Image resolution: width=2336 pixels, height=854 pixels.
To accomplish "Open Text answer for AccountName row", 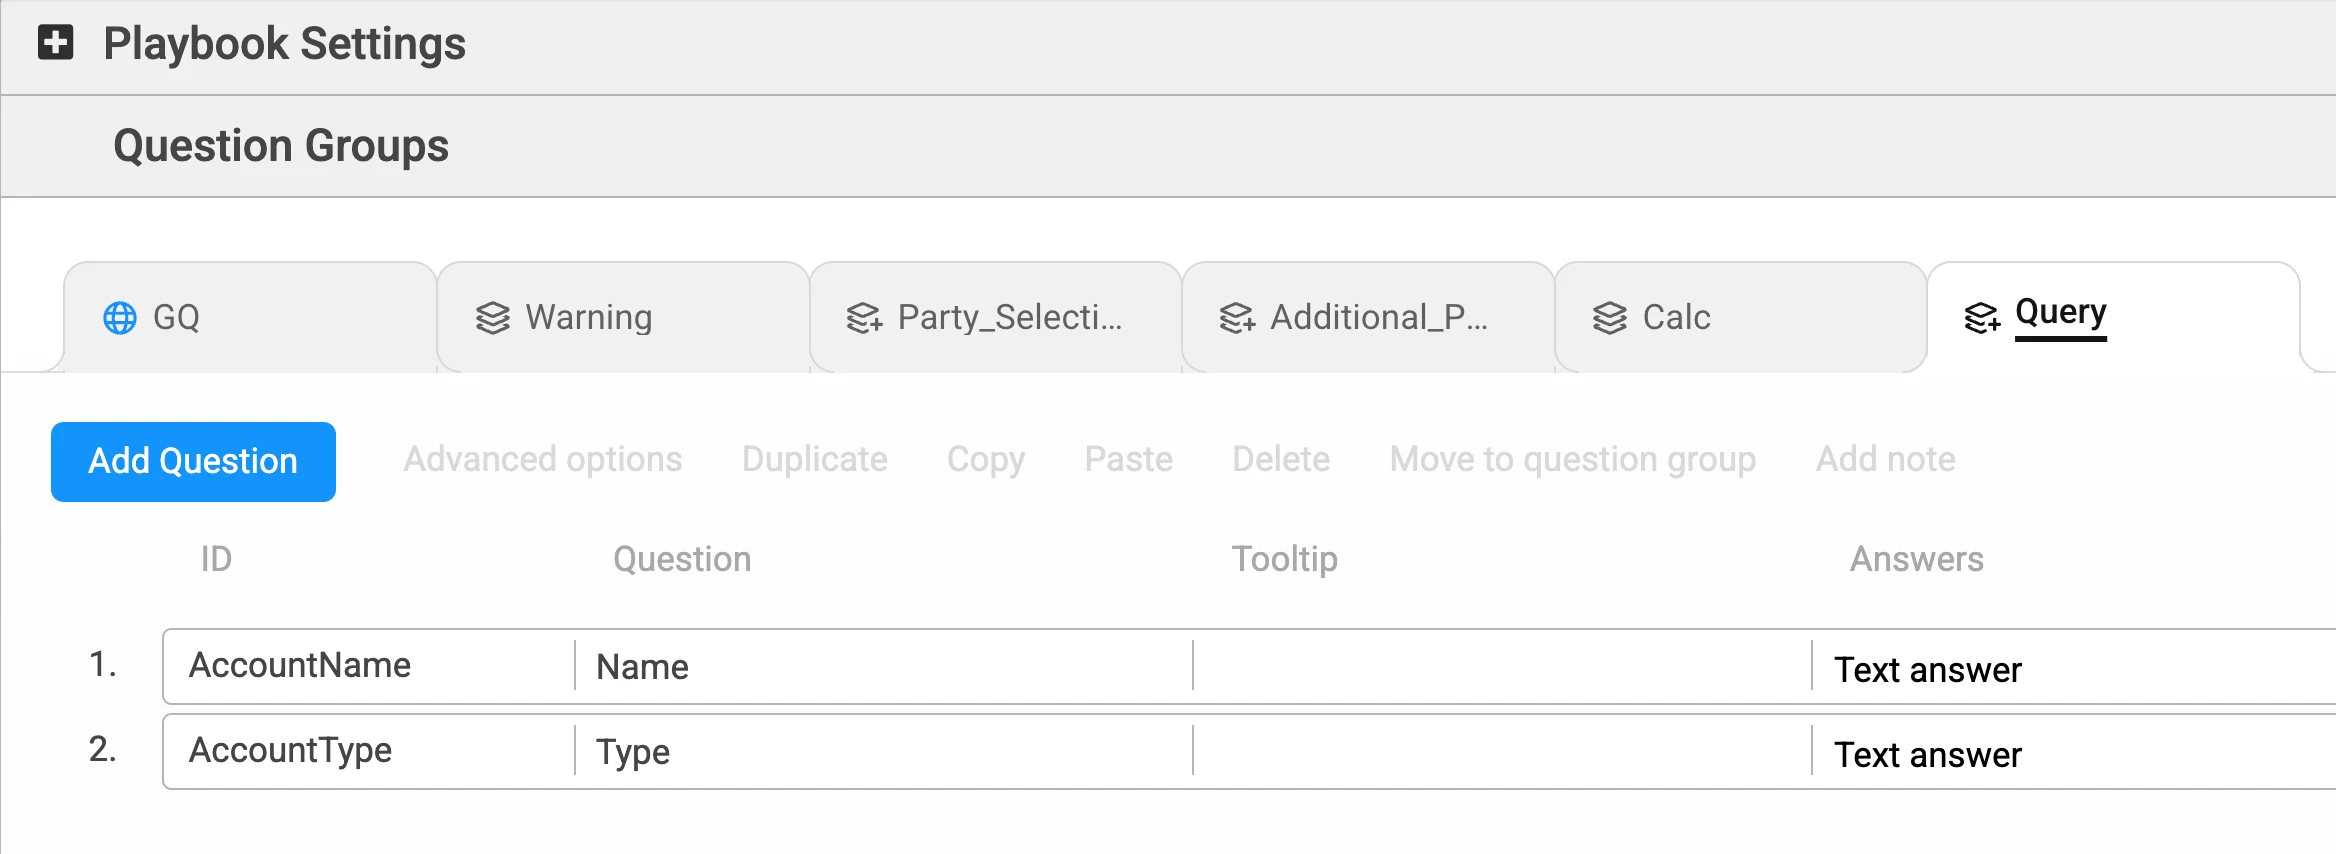I will [x=1928, y=669].
